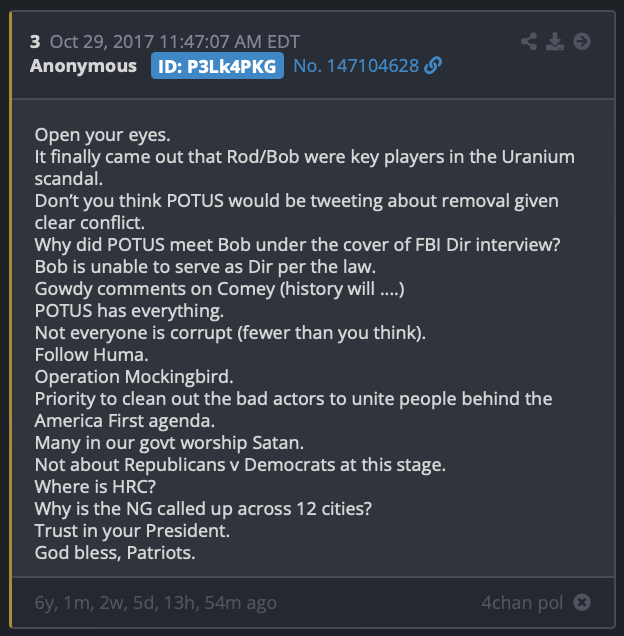
Task: Click the line "Where is HRC?"
Action: point(95,487)
